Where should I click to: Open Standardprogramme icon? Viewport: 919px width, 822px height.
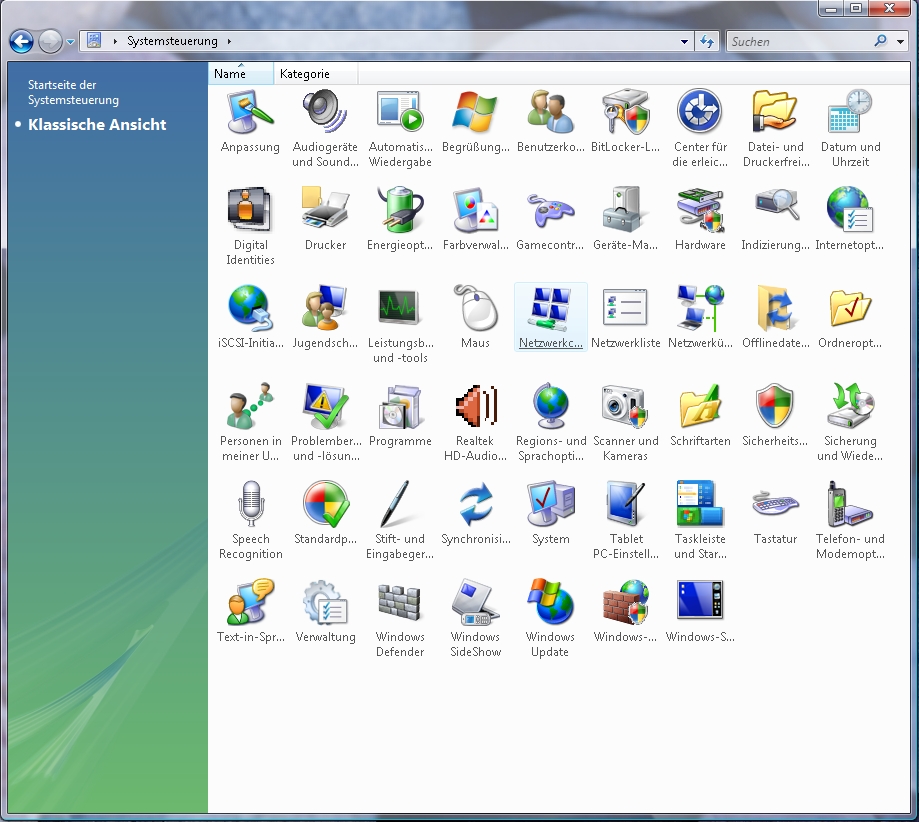tap(325, 503)
